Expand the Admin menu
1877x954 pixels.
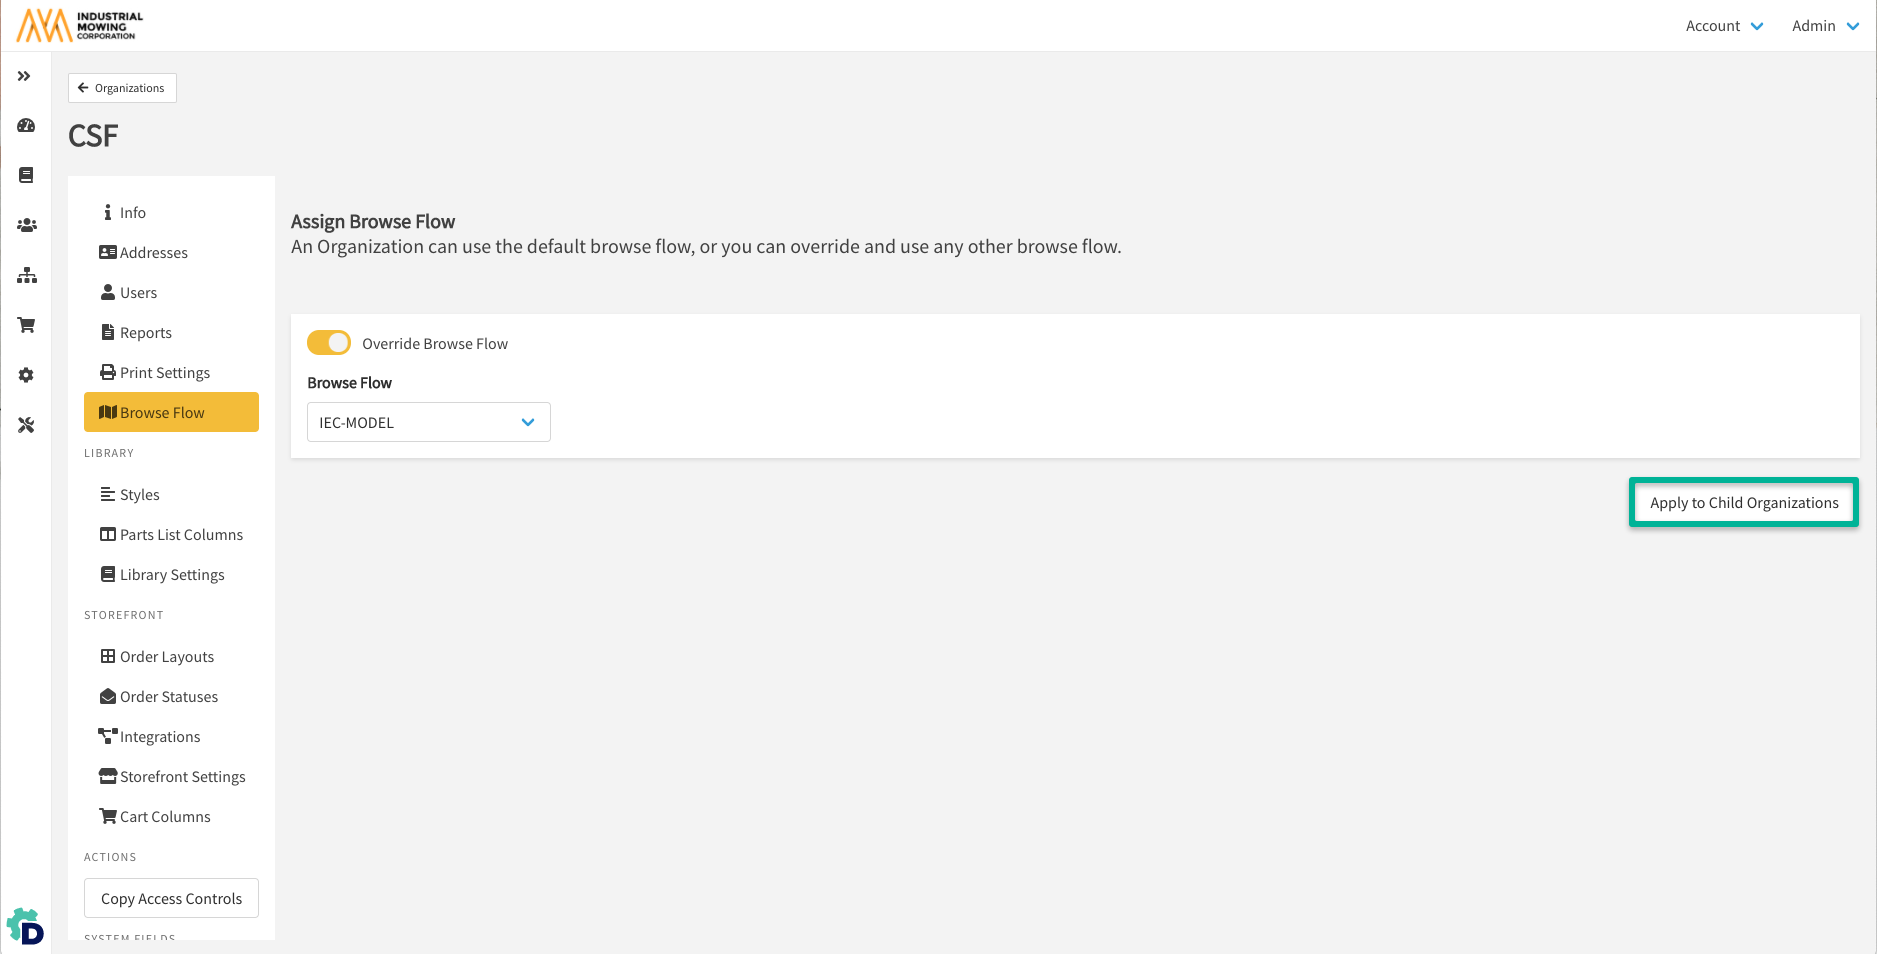point(1825,26)
